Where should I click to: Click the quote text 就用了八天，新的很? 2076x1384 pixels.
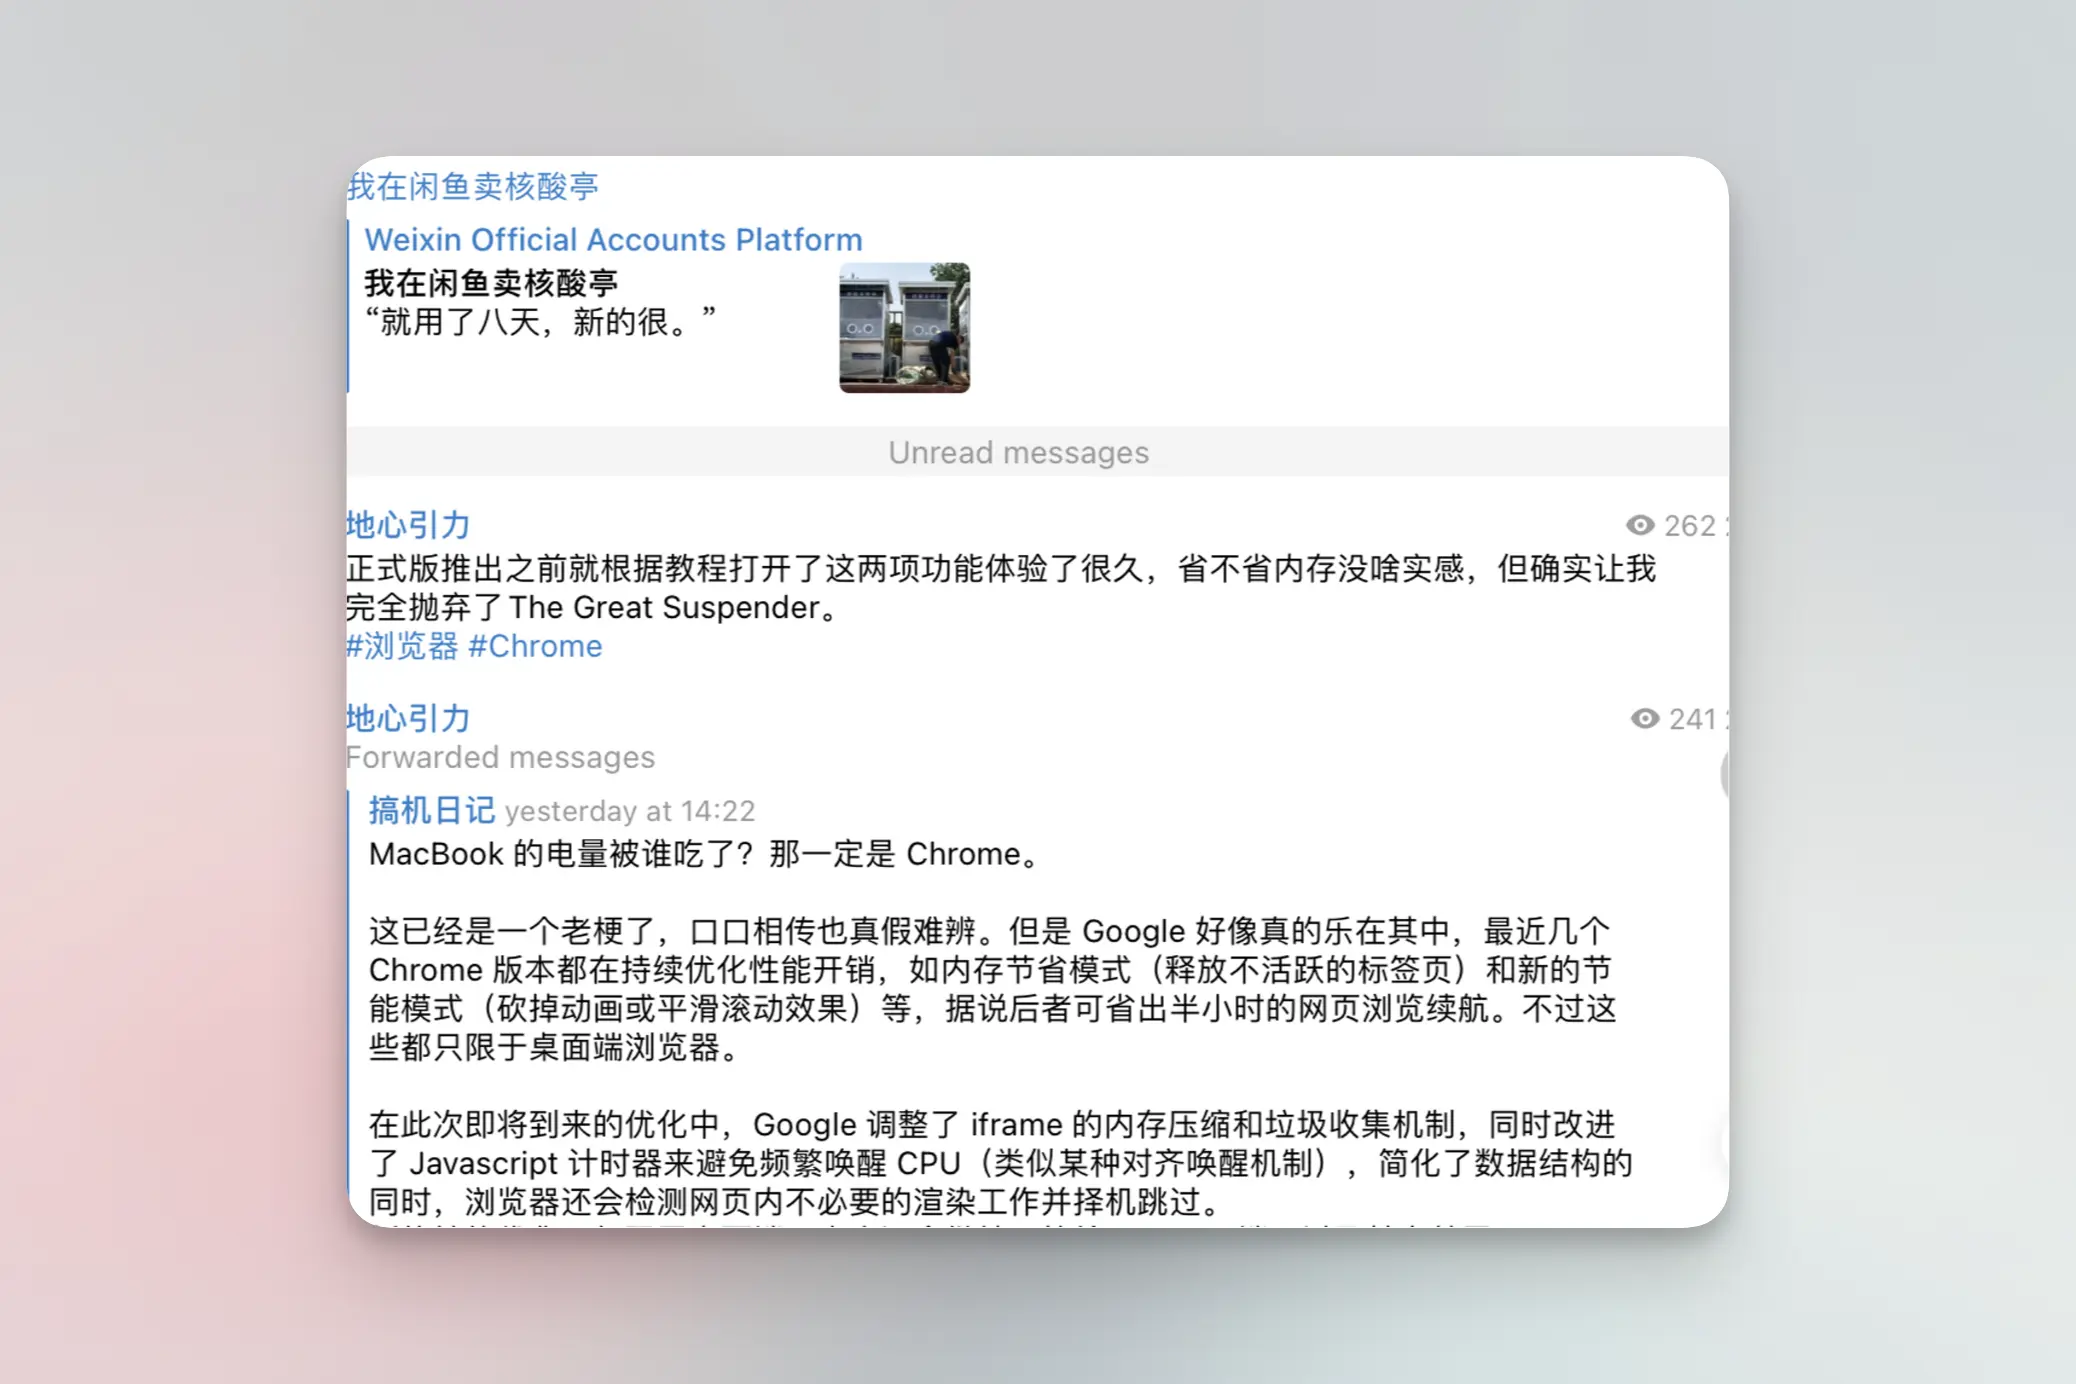point(540,322)
